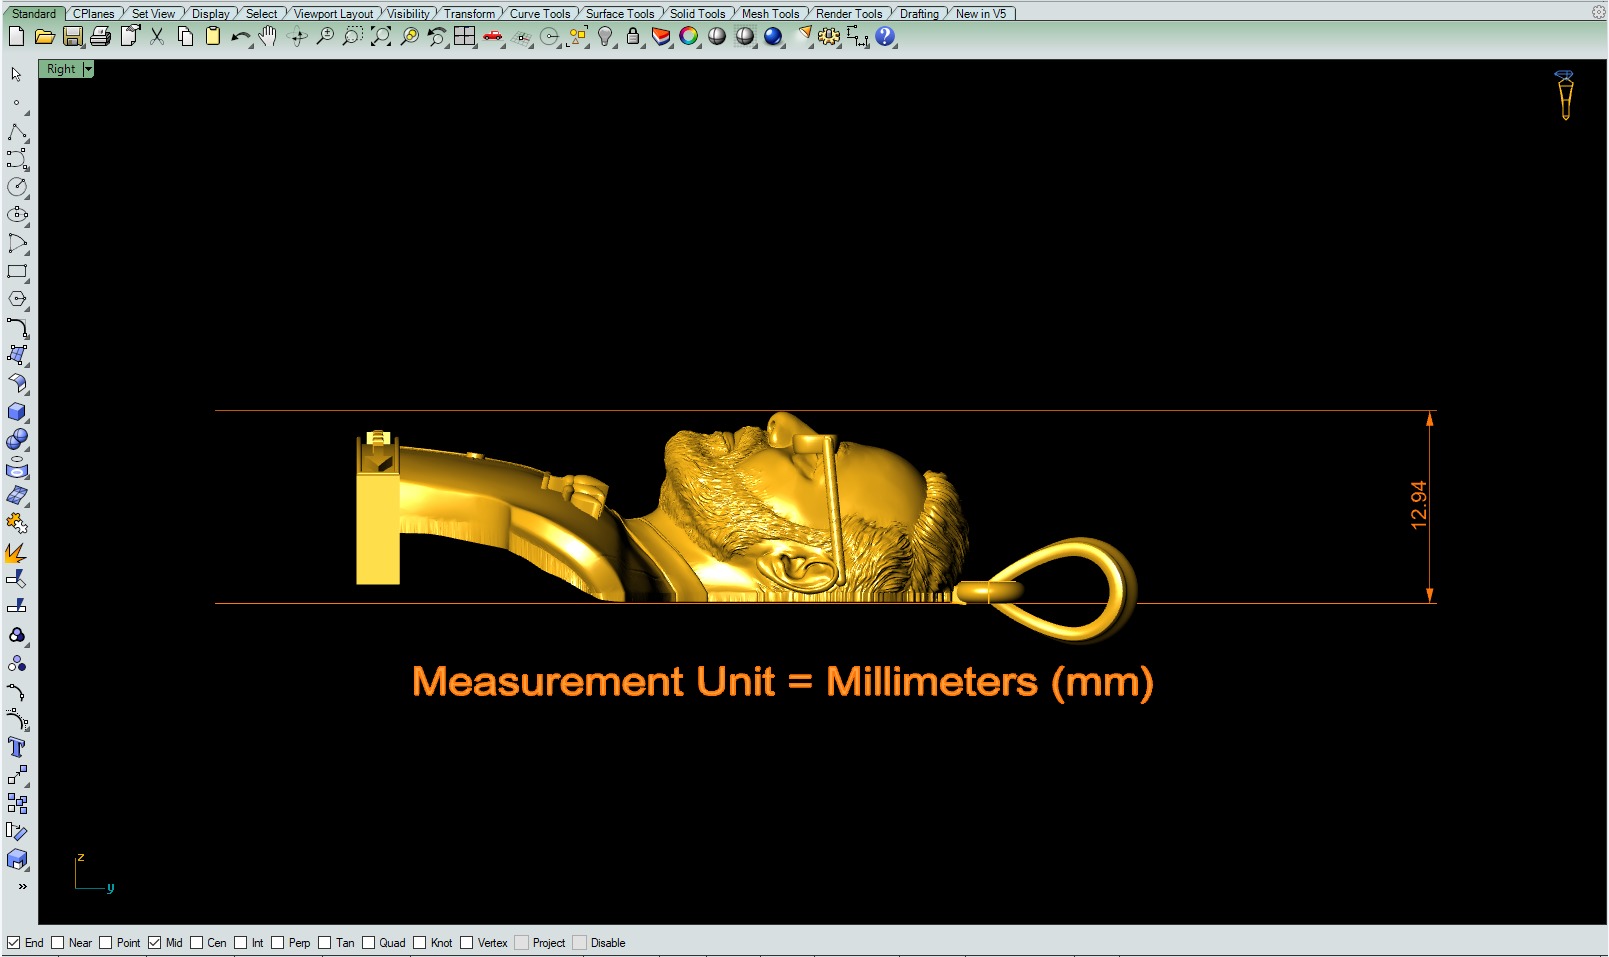Enable the Int osnap checkbox
This screenshot has width=1609, height=957.
coord(241,943)
